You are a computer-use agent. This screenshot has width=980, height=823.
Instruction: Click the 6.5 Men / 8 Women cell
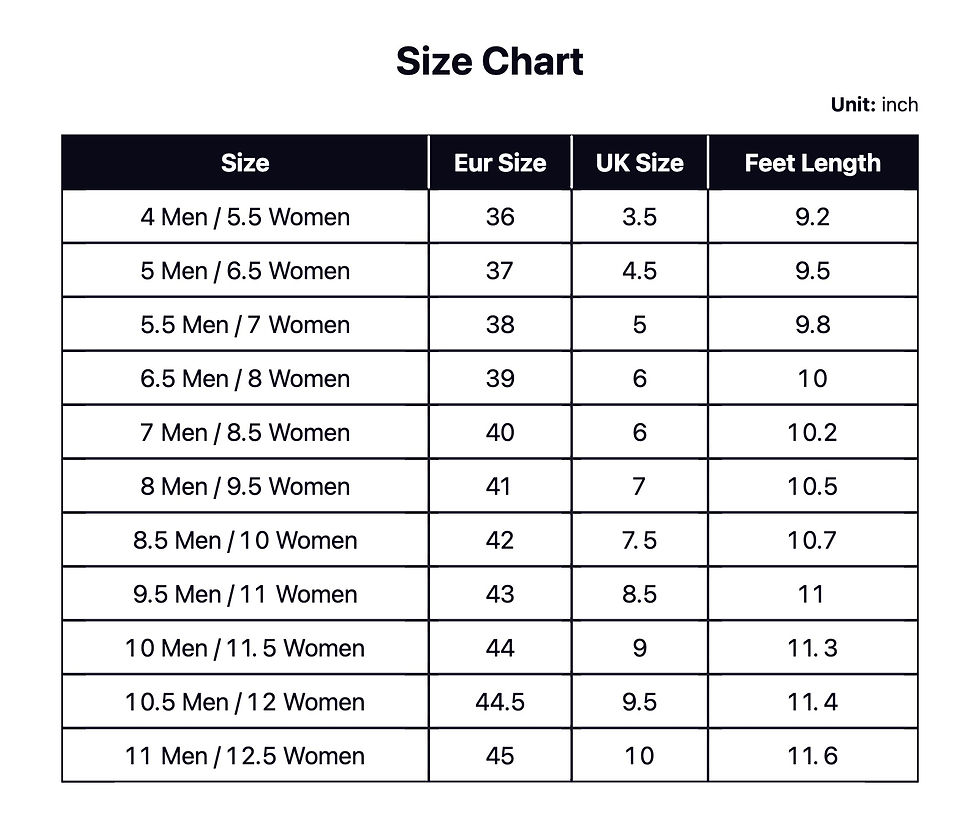[245, 379]
